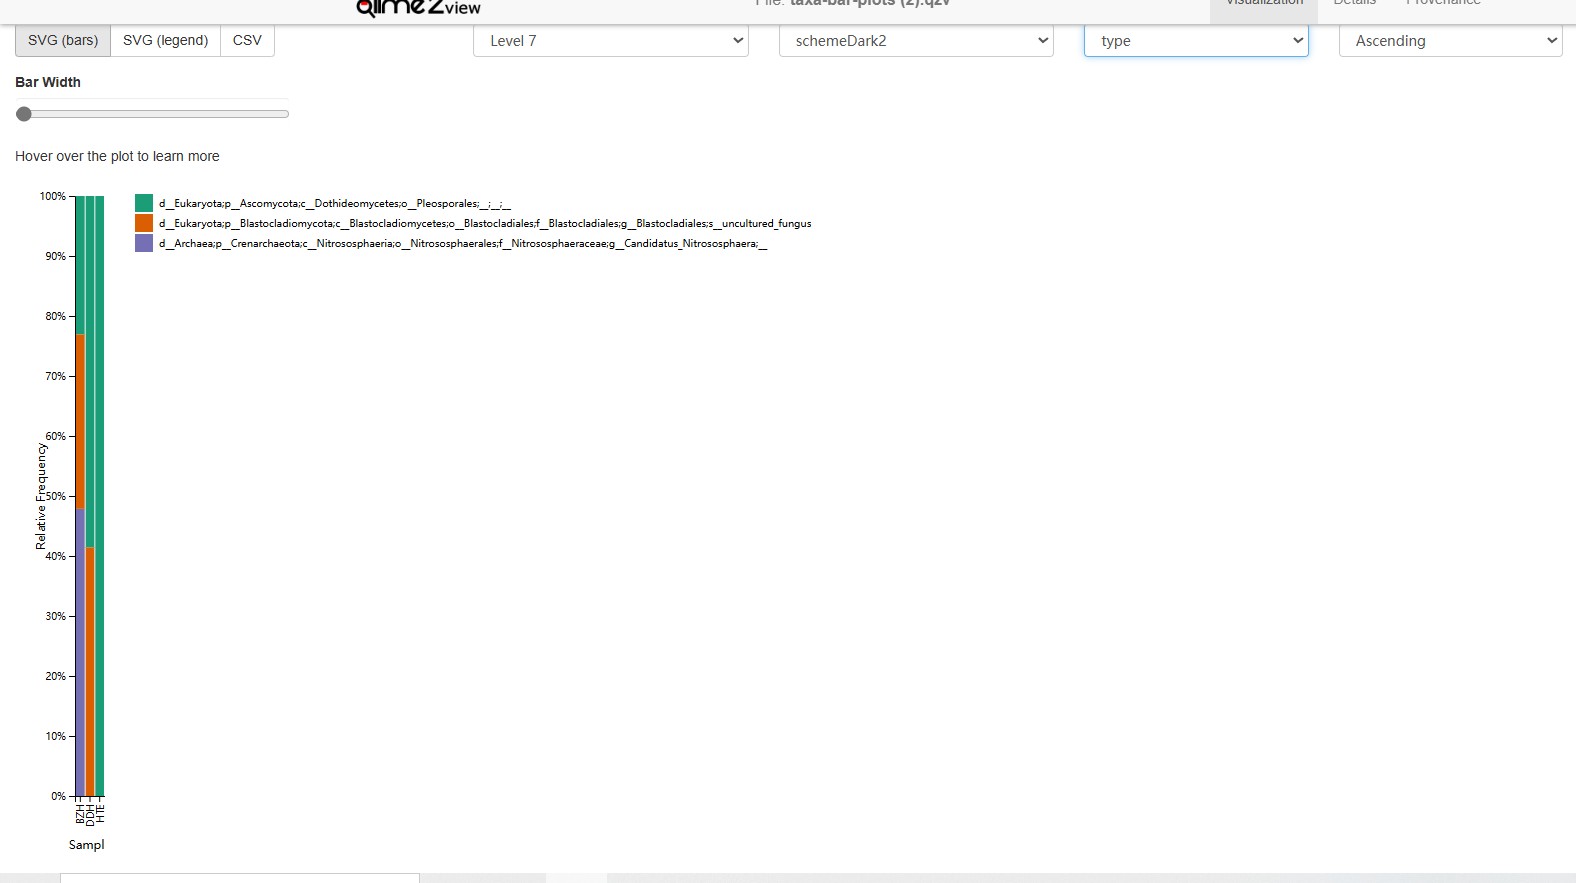Click the QIIME 2 View logo
Viewport: 1576px width, 883px height.
418,7
